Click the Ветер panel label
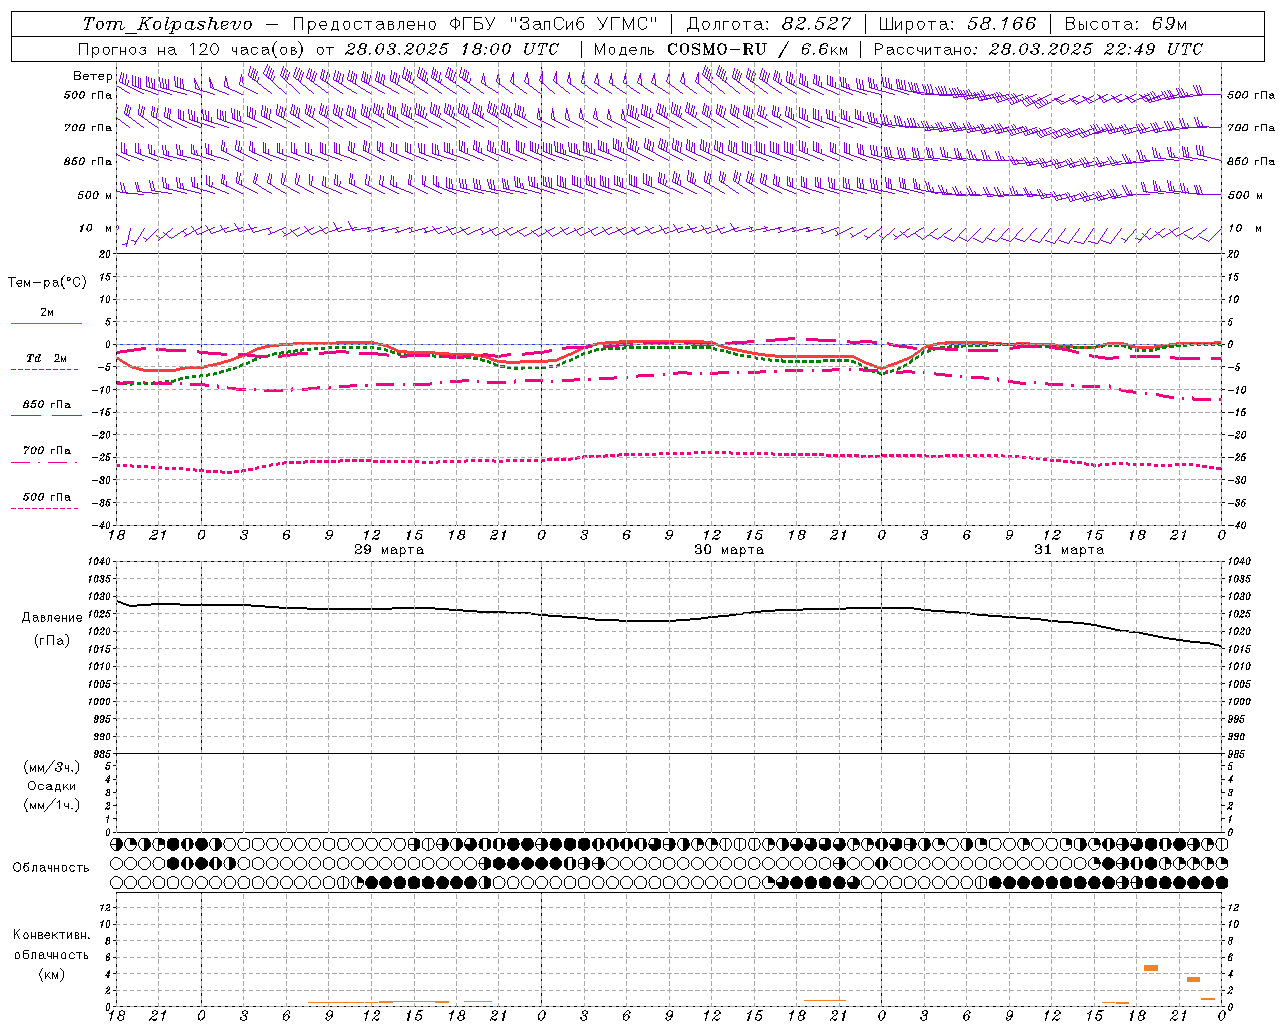This screenshot has width=1280, height=1024. (93, 76)
